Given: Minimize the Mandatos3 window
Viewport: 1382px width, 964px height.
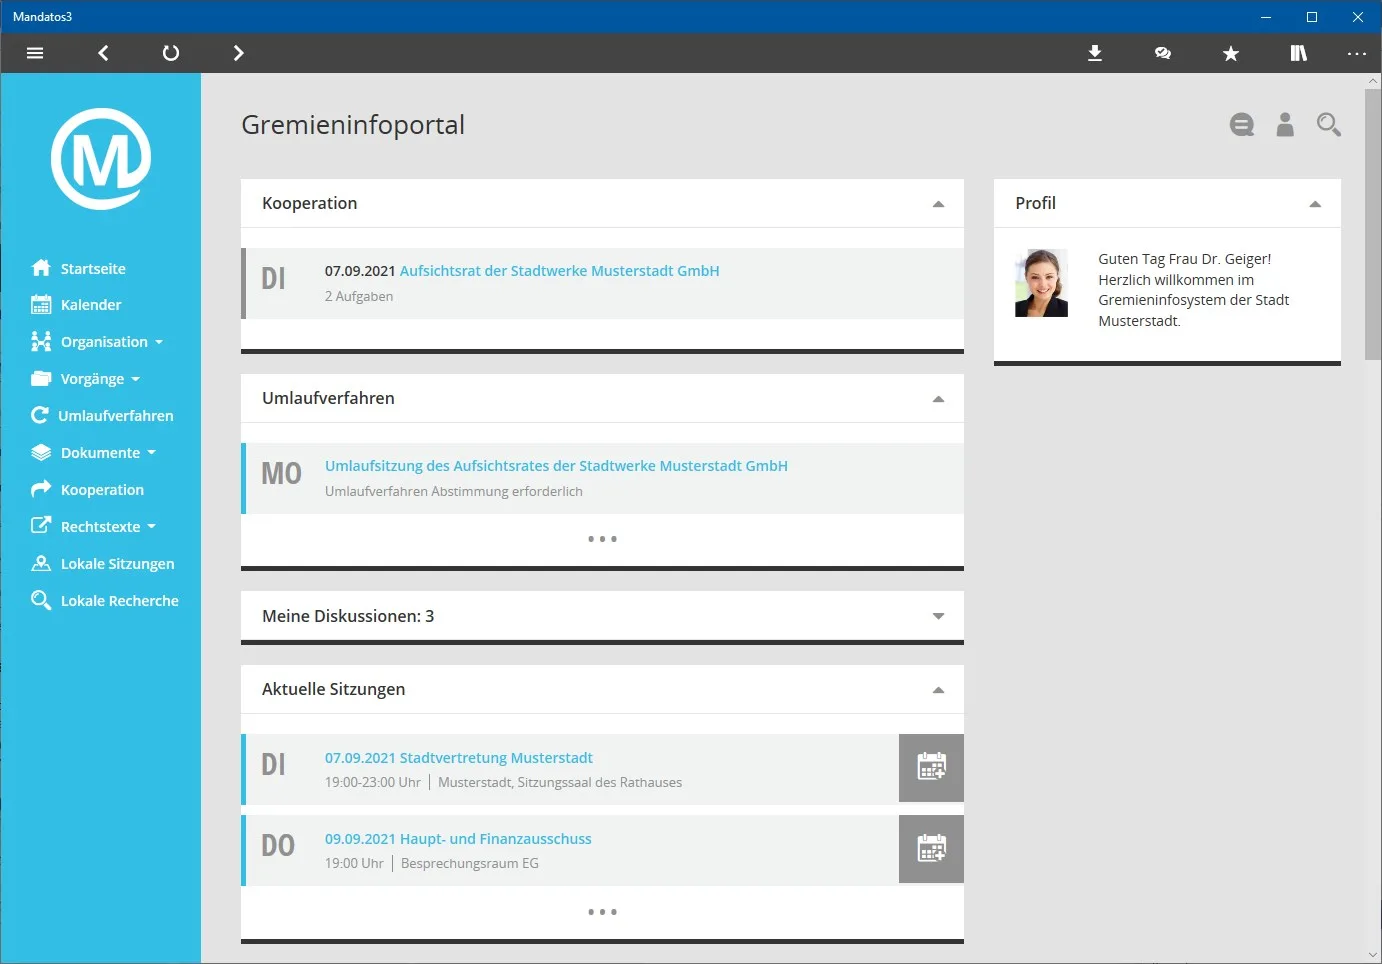Looking at the screenshot, I should [x=1266, y=17].
